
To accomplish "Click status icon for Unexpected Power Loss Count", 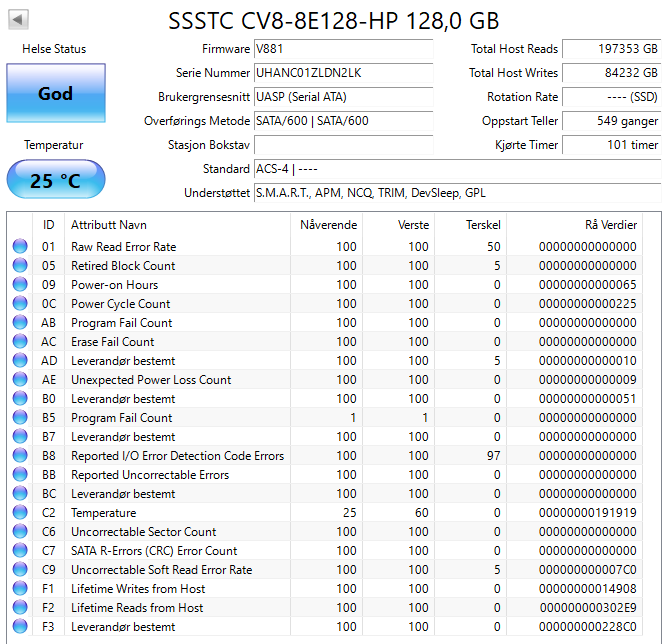I will pyautogui.click(x=20, y=380).
